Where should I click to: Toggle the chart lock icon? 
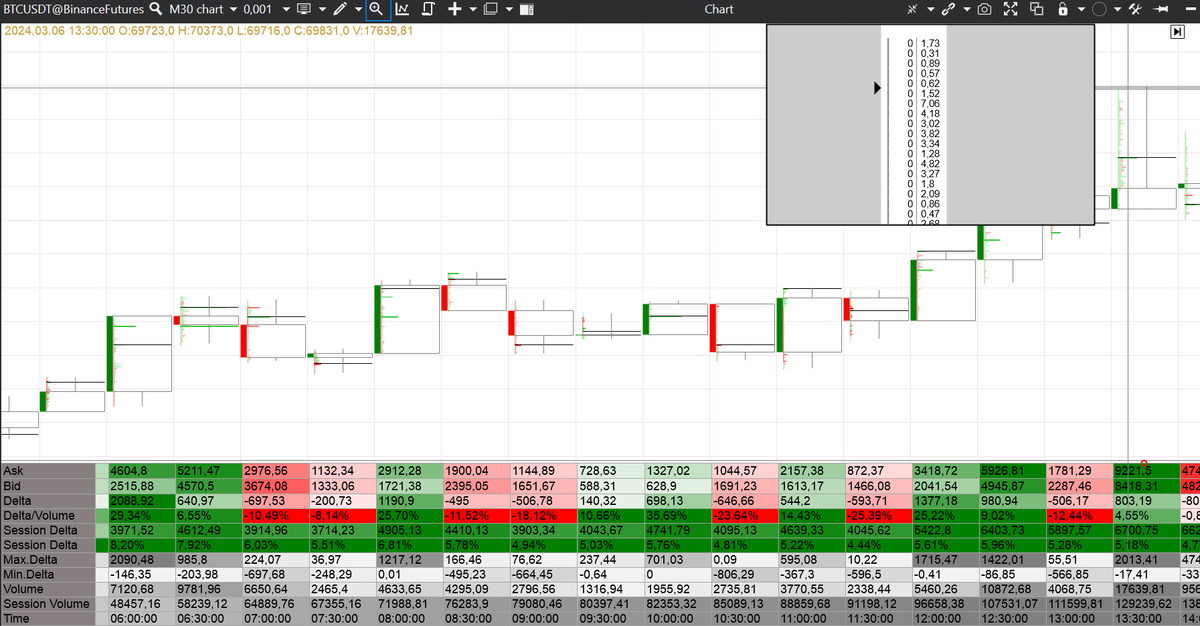point(1063,9)
